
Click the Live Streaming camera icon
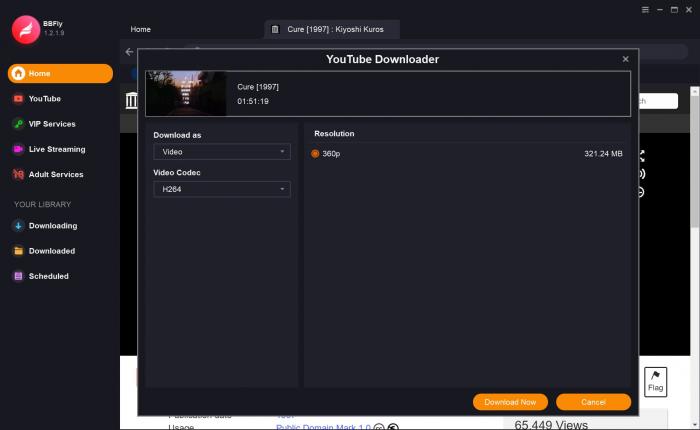18,149
